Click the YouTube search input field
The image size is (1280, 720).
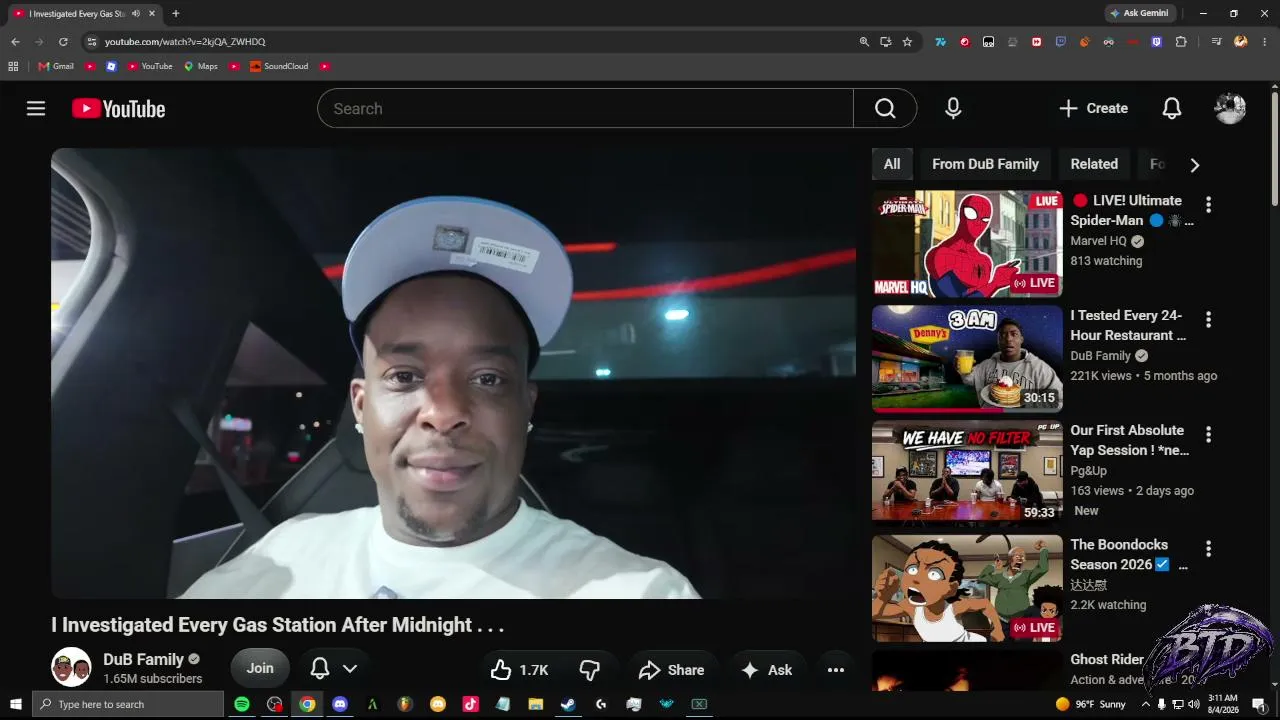tap(585, 108)
